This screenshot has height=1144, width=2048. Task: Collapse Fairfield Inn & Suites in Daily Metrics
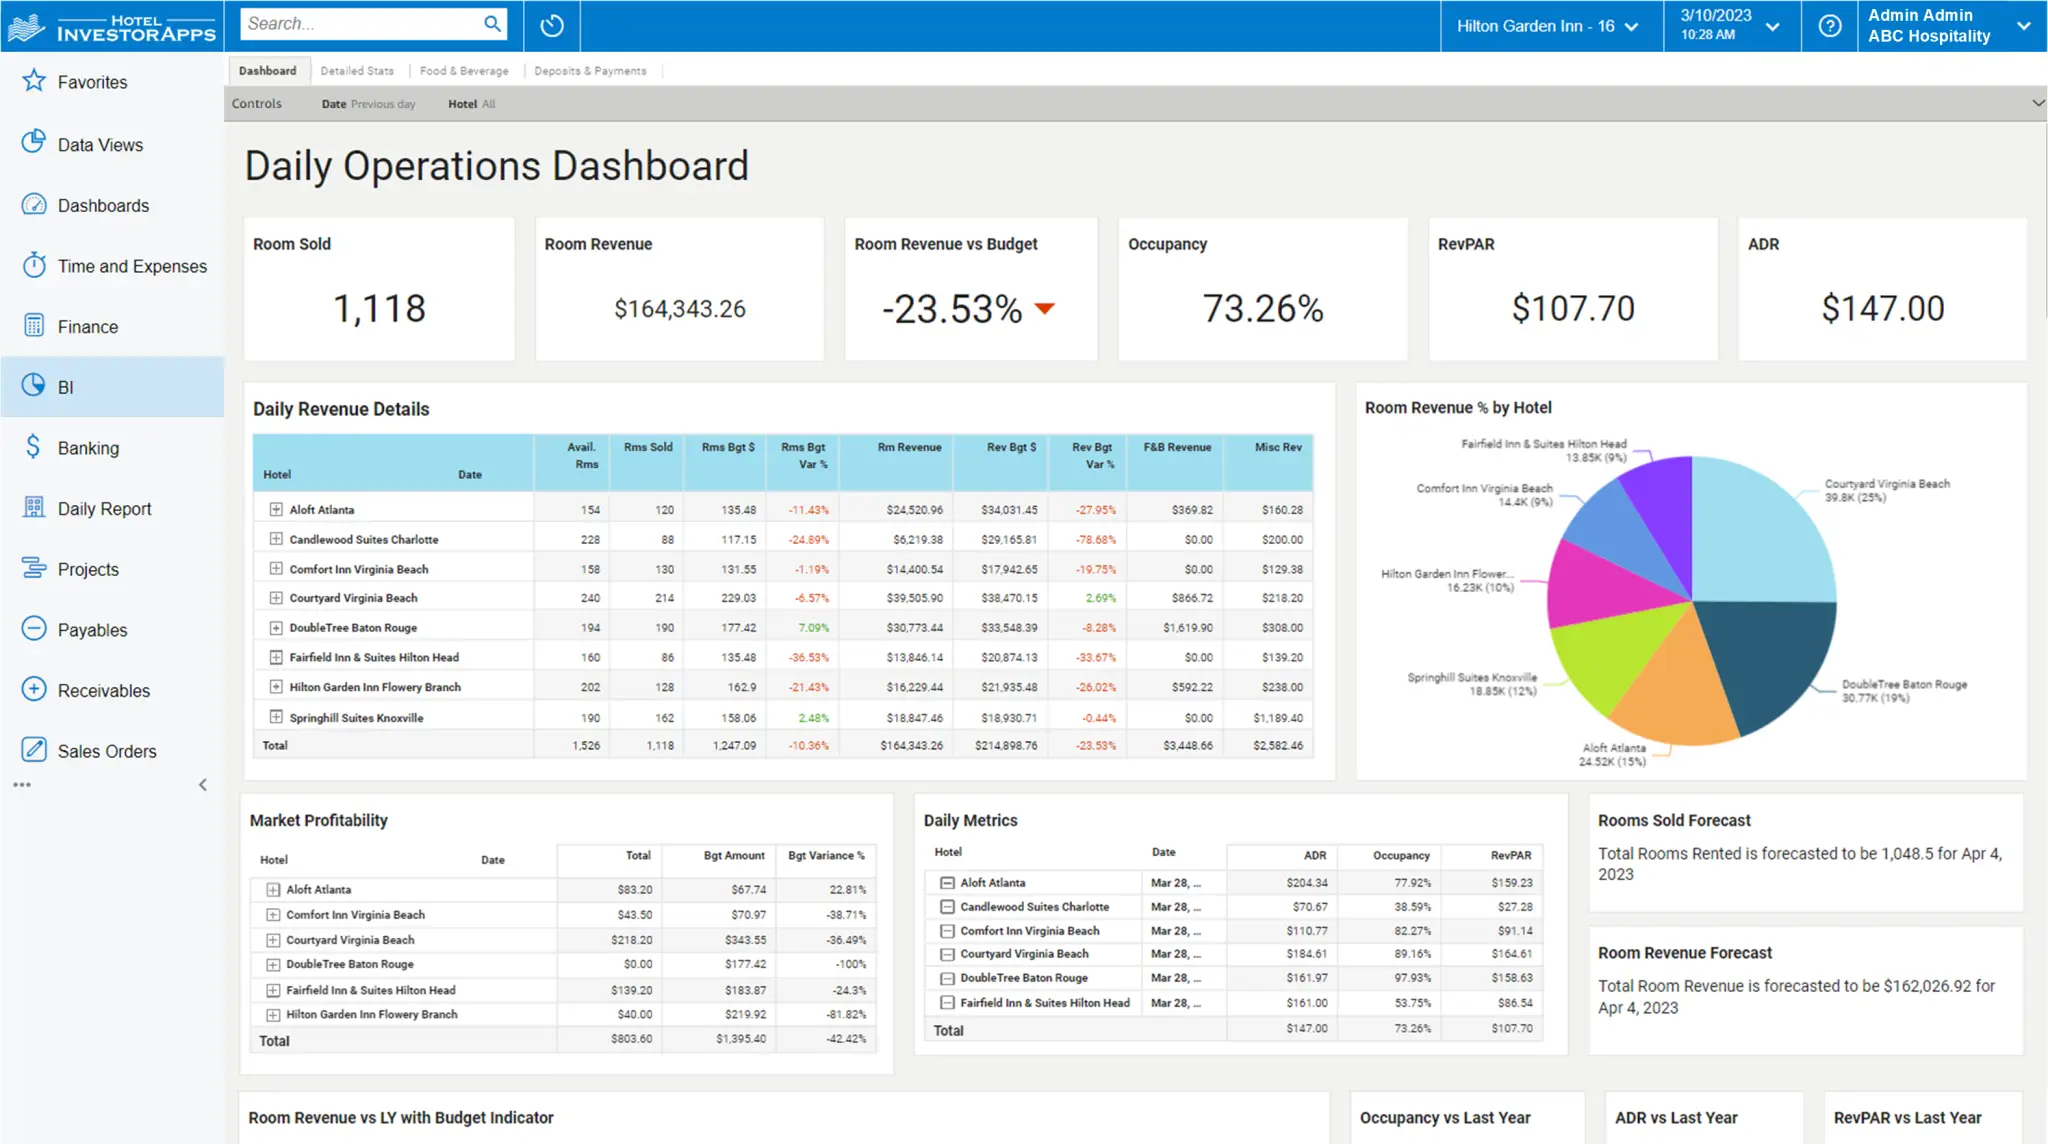[x=947, y=1002]
